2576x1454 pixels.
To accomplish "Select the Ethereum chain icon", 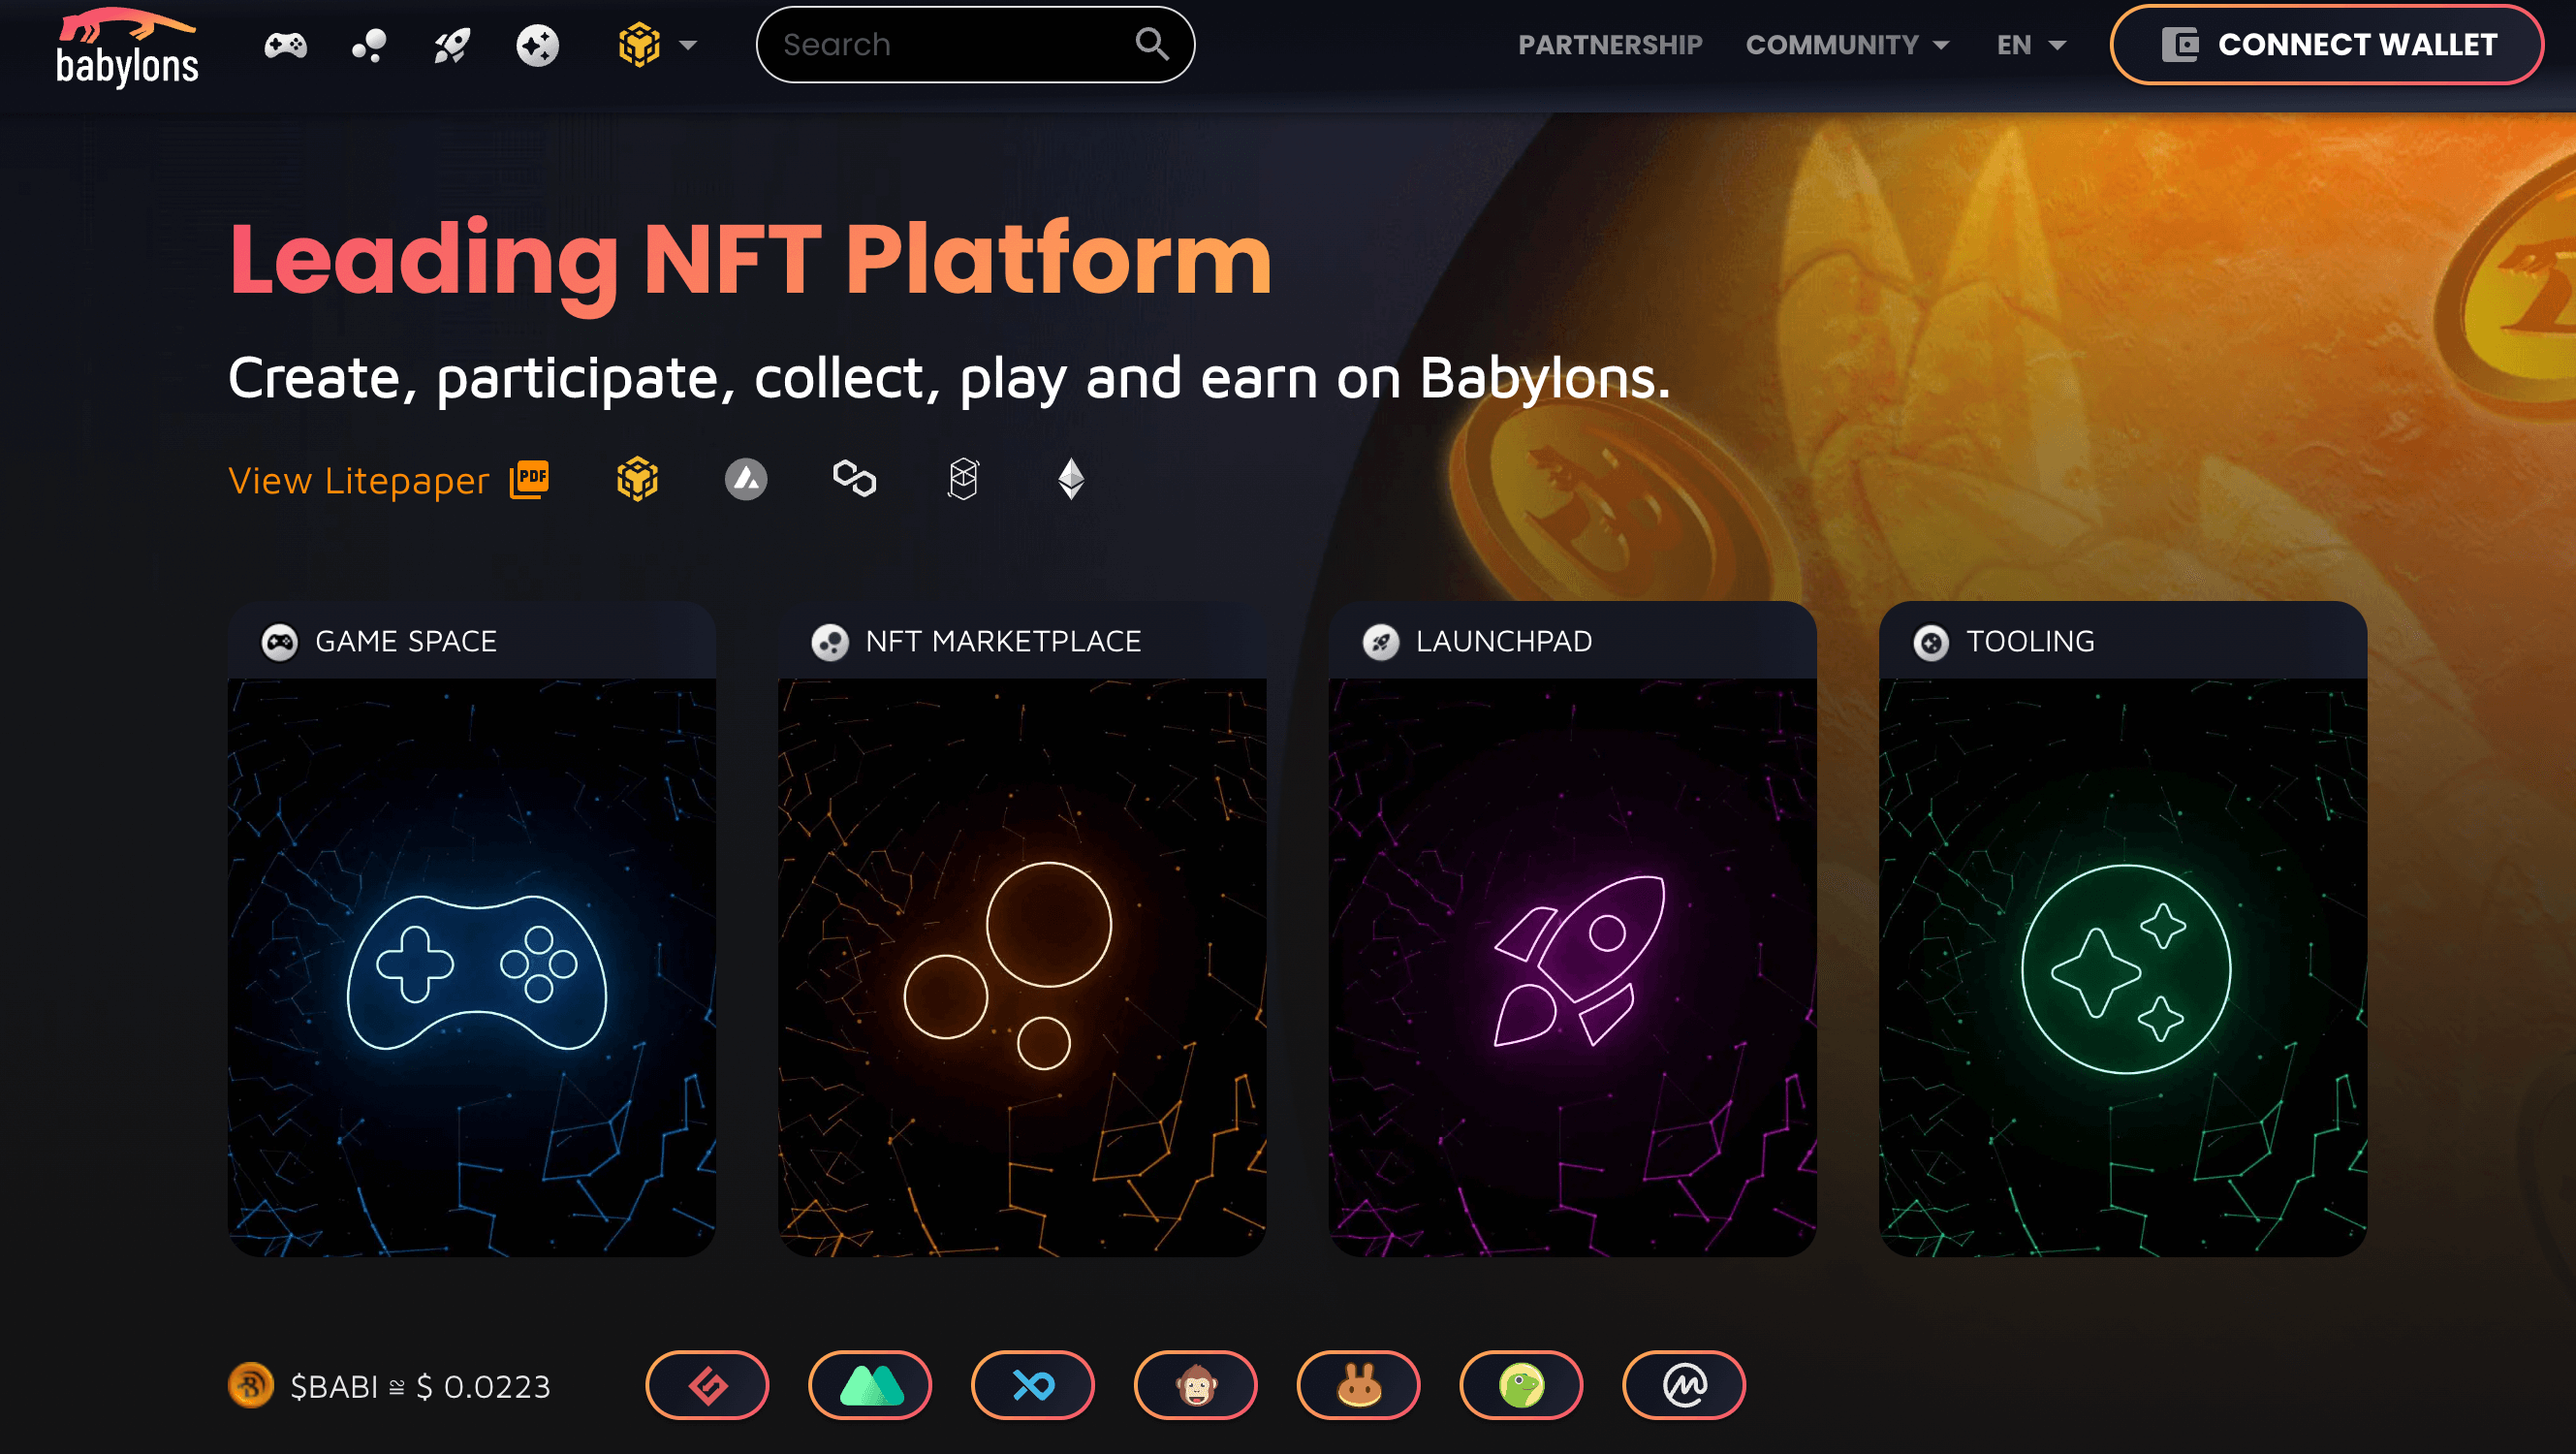I will (1071, 479).
